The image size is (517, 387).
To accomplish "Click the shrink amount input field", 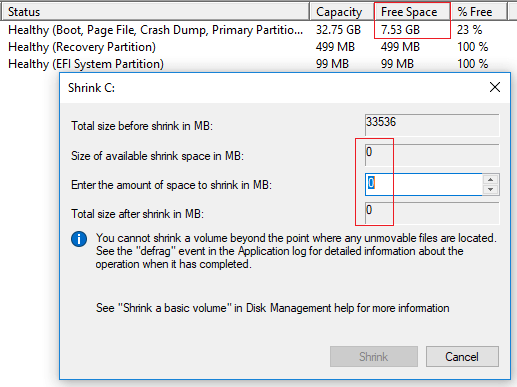I will click(x=424, y=184).
